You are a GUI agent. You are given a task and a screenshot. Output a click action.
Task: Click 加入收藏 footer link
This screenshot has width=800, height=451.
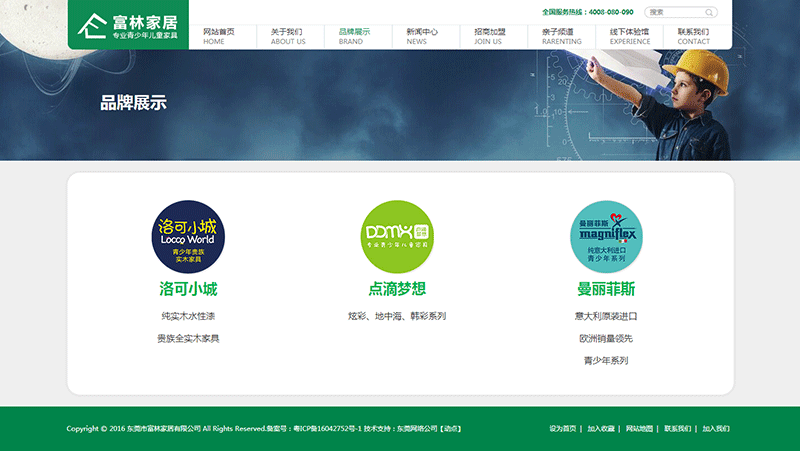(x=601, y=429)
